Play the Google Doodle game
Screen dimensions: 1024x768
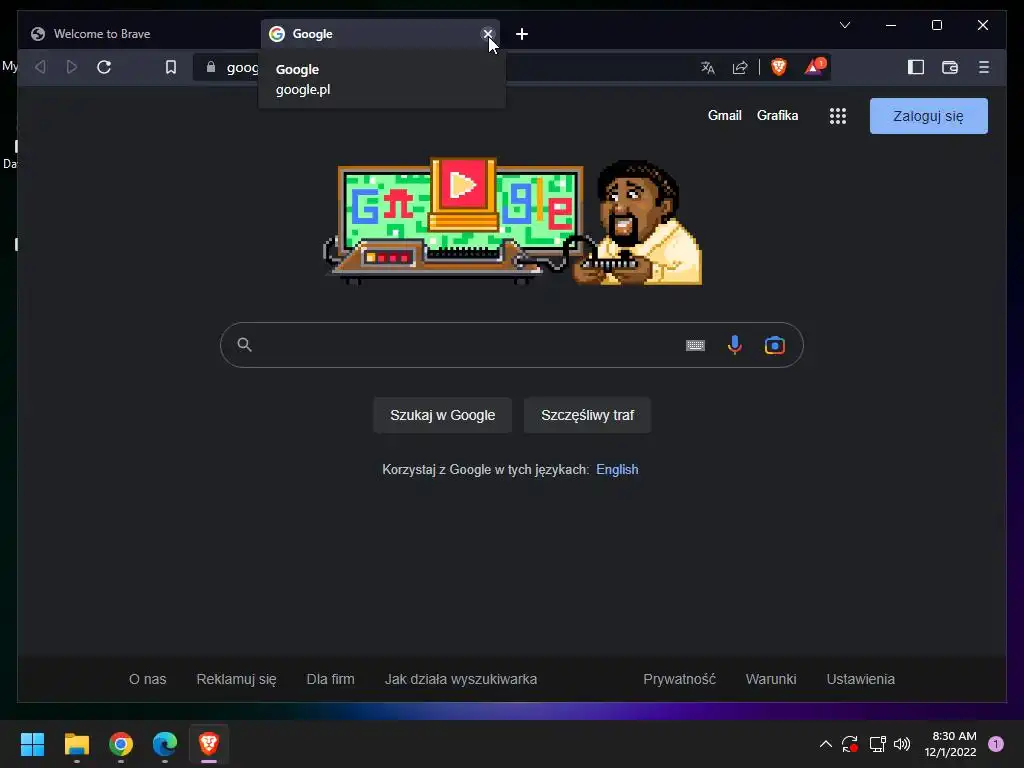click(x=462, y=185)
